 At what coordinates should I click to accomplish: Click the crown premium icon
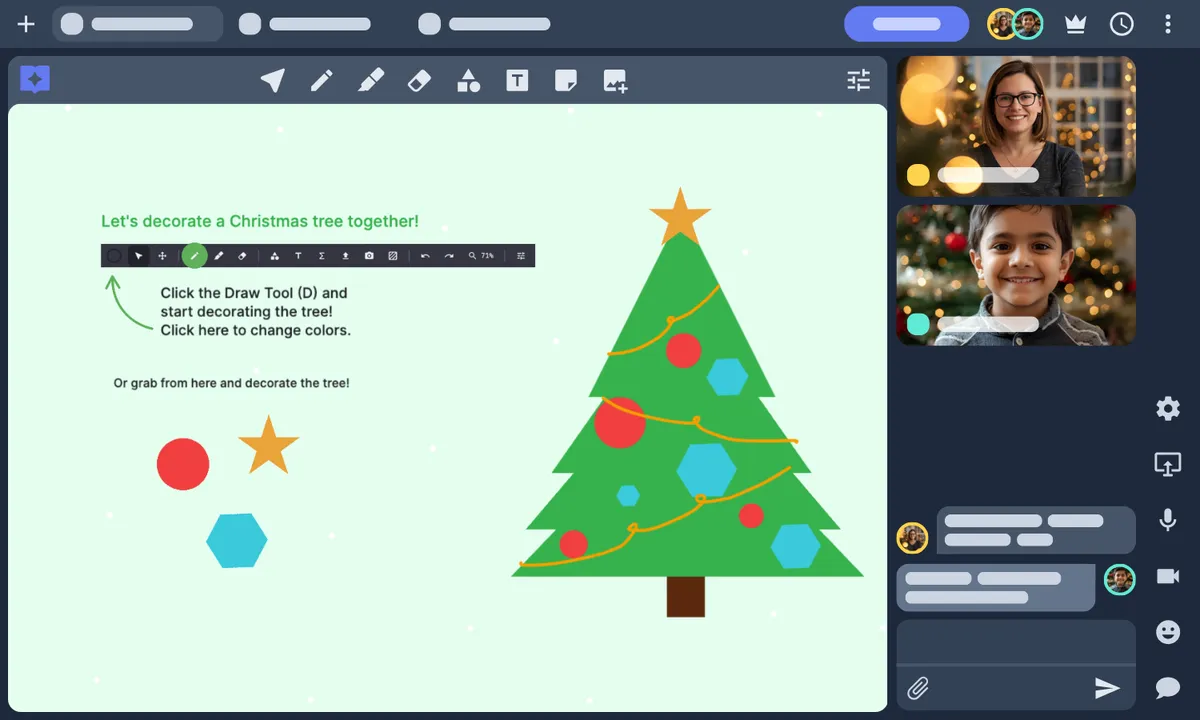1076,25
